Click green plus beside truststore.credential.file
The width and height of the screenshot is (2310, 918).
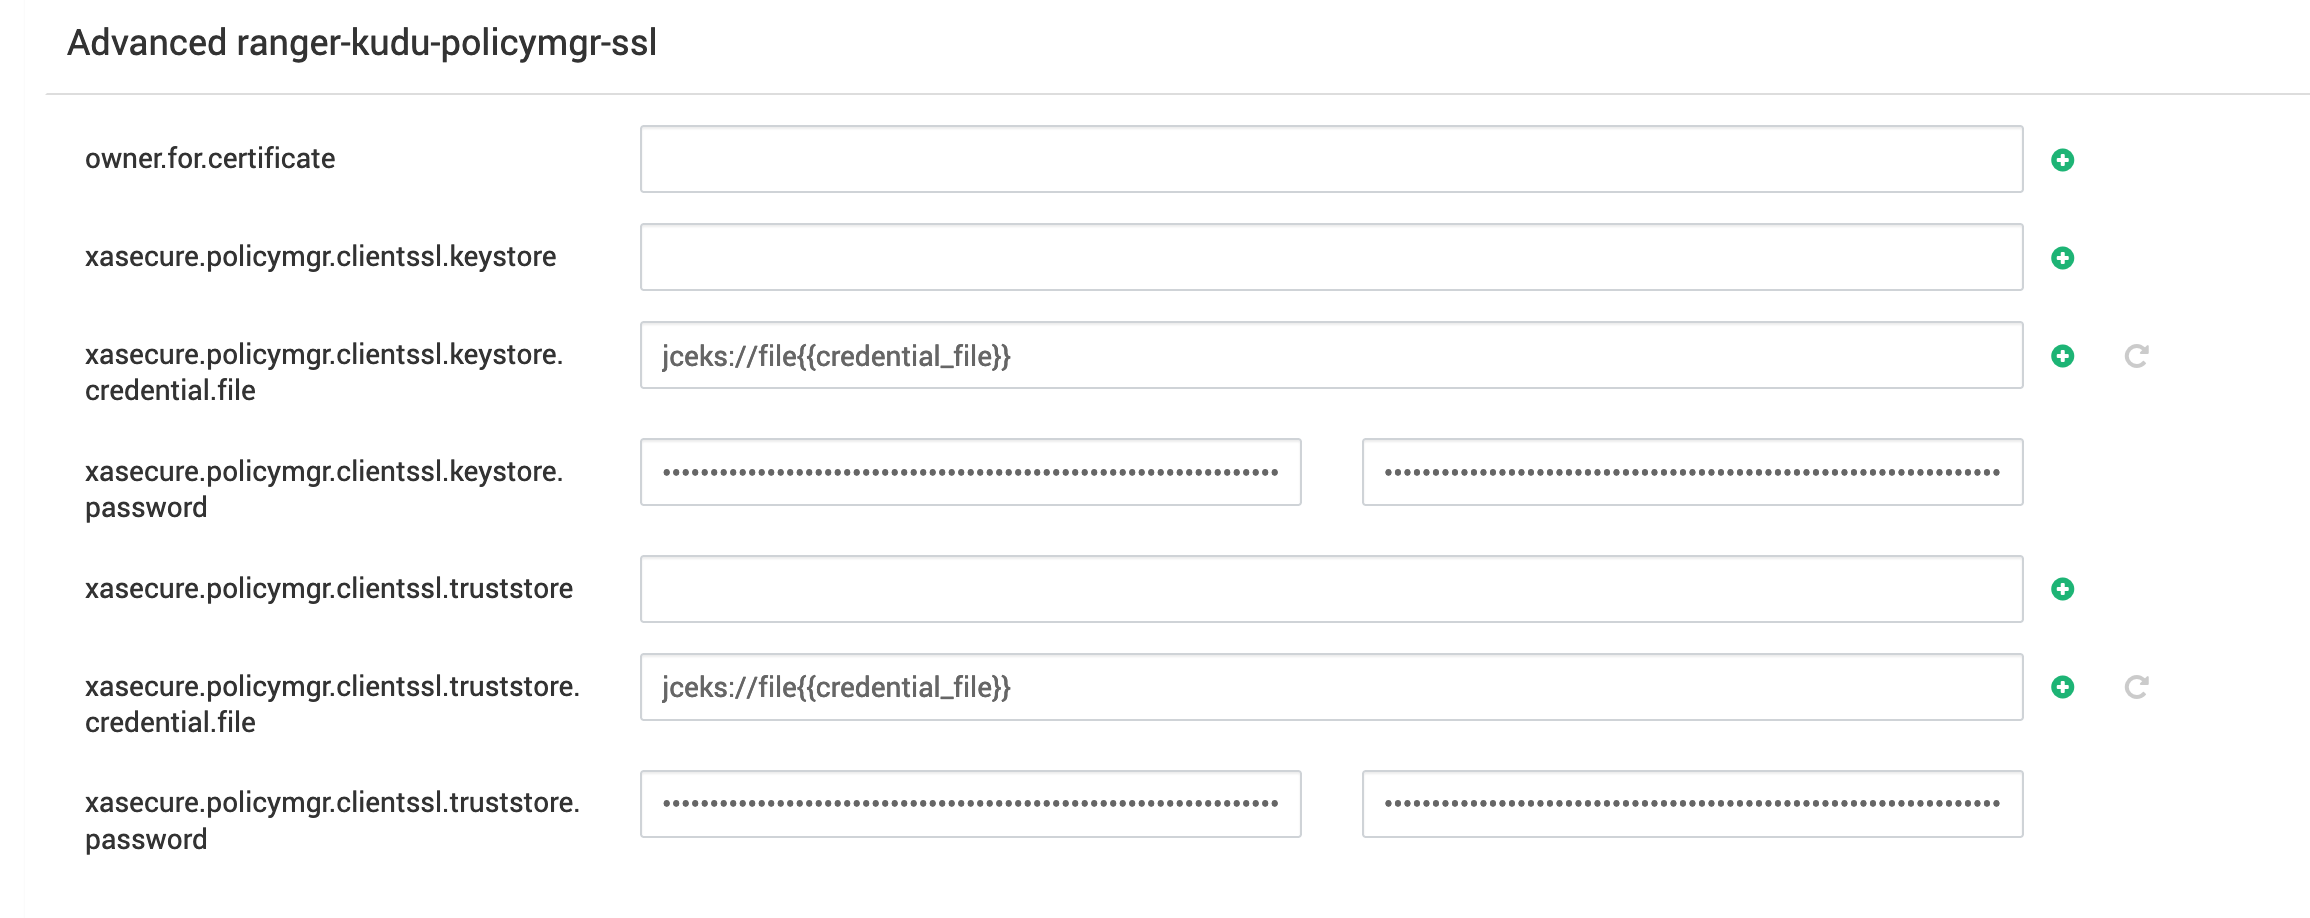(2062, 687)
